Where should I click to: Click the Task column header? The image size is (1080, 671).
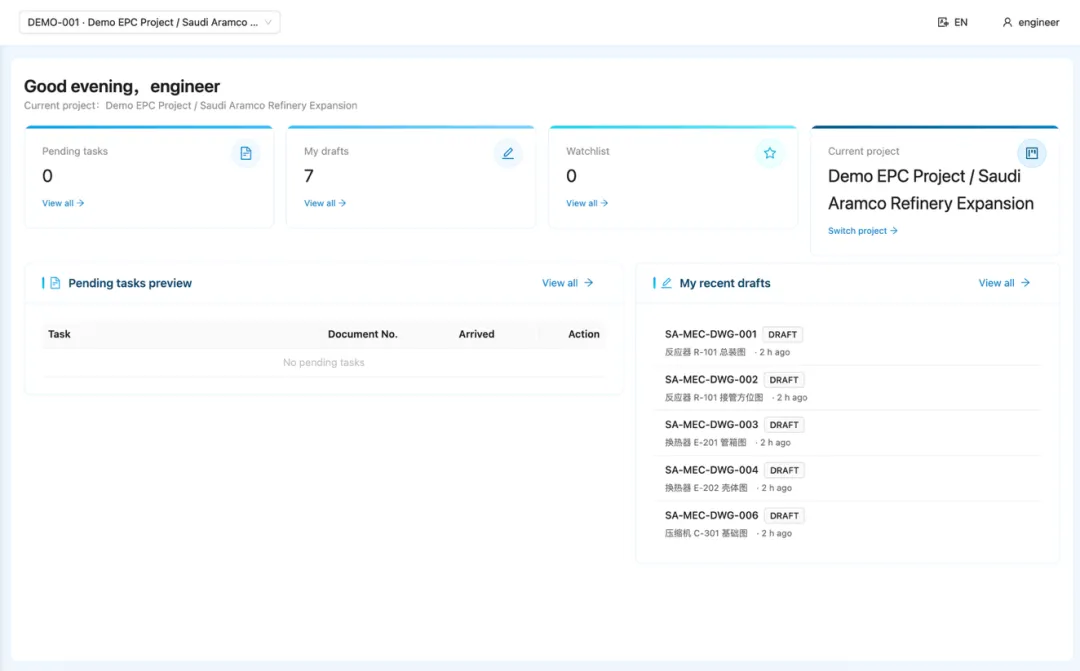click(59, 334)
